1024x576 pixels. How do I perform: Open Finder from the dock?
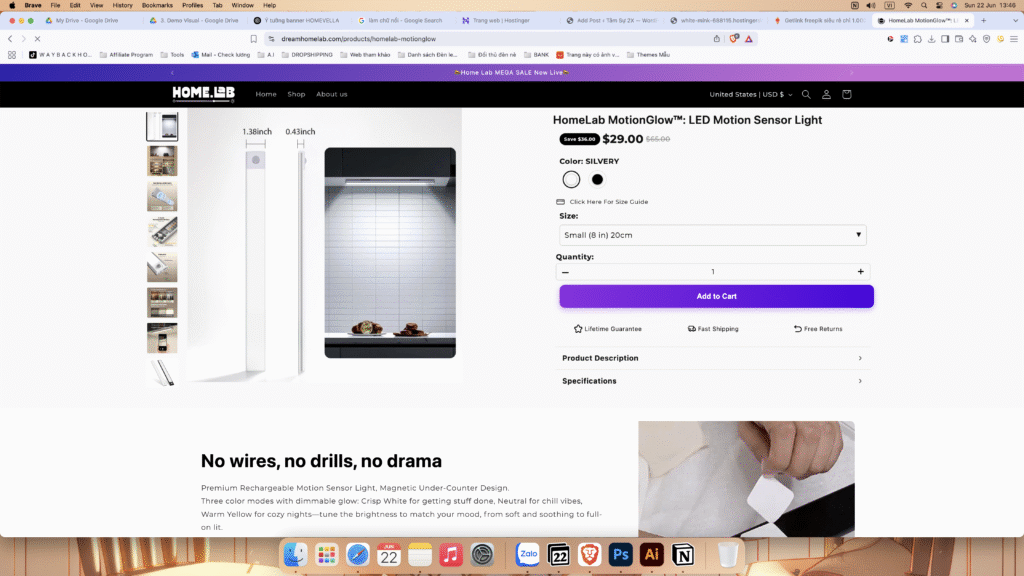coord(296,554)
